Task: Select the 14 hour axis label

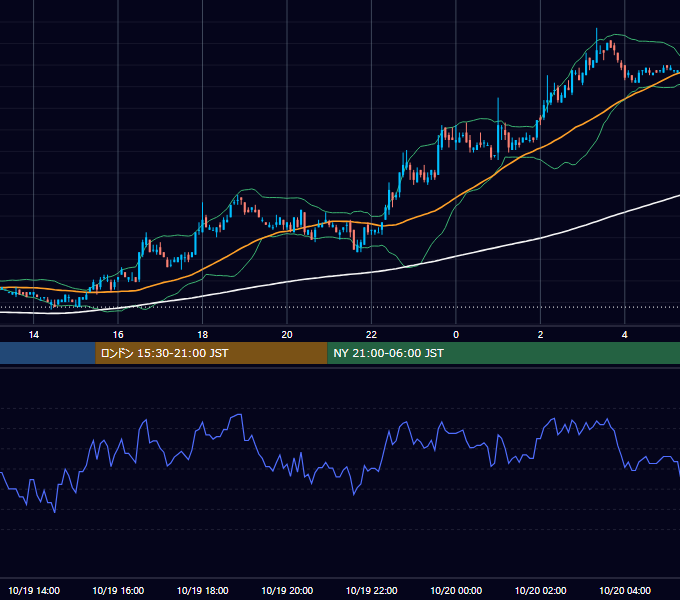Action: click(x=33, y=335)
